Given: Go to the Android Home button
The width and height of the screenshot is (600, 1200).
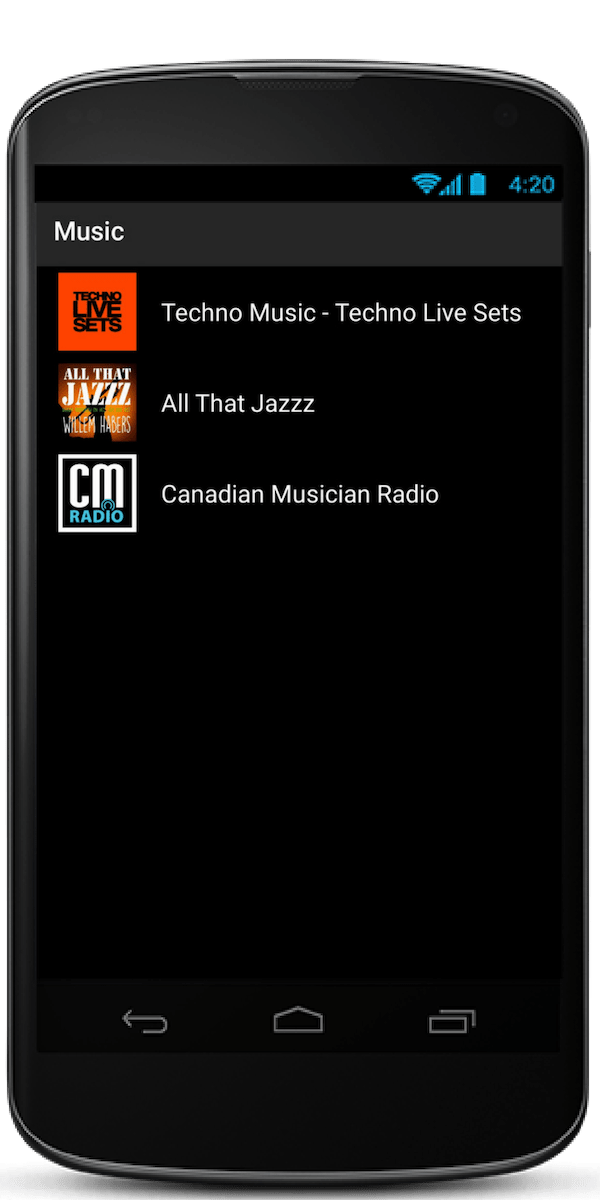Looking at the screenshot, I should 299,1020.
